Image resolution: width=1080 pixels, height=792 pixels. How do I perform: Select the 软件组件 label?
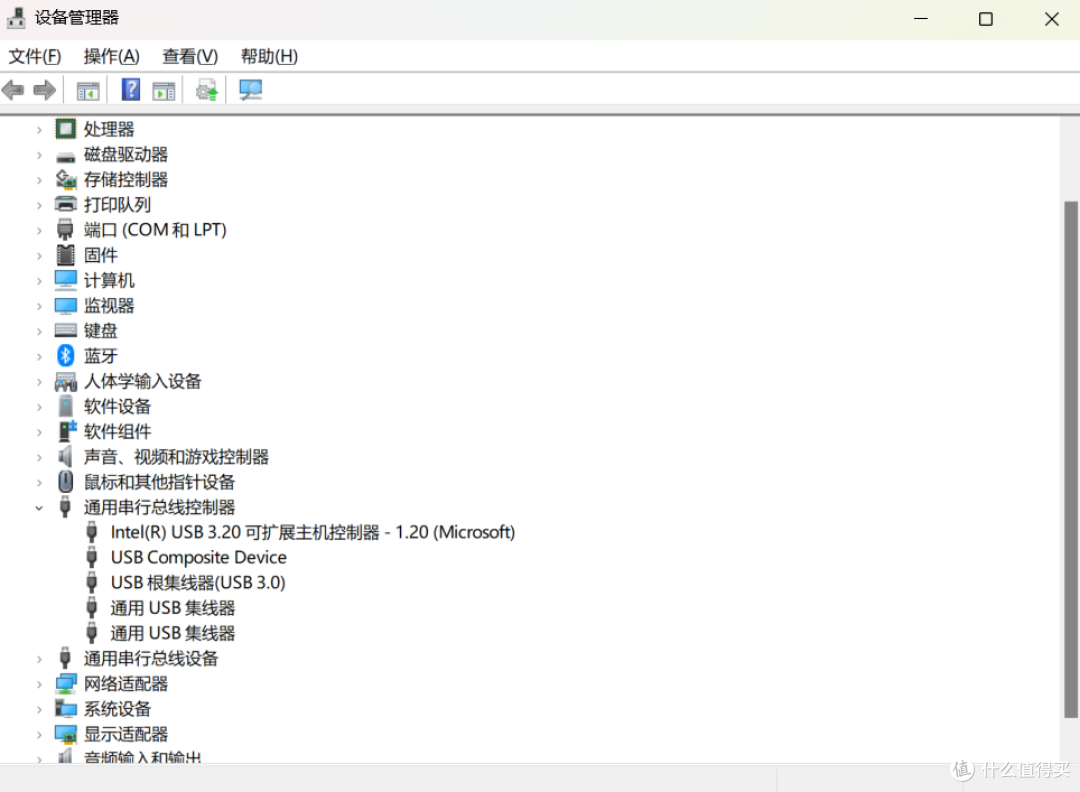(x=117, y=431)
